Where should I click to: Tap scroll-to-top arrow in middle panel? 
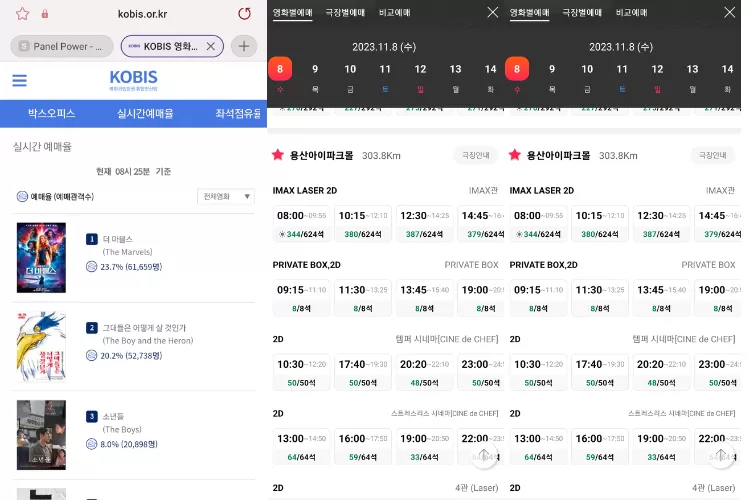point(484,455)
